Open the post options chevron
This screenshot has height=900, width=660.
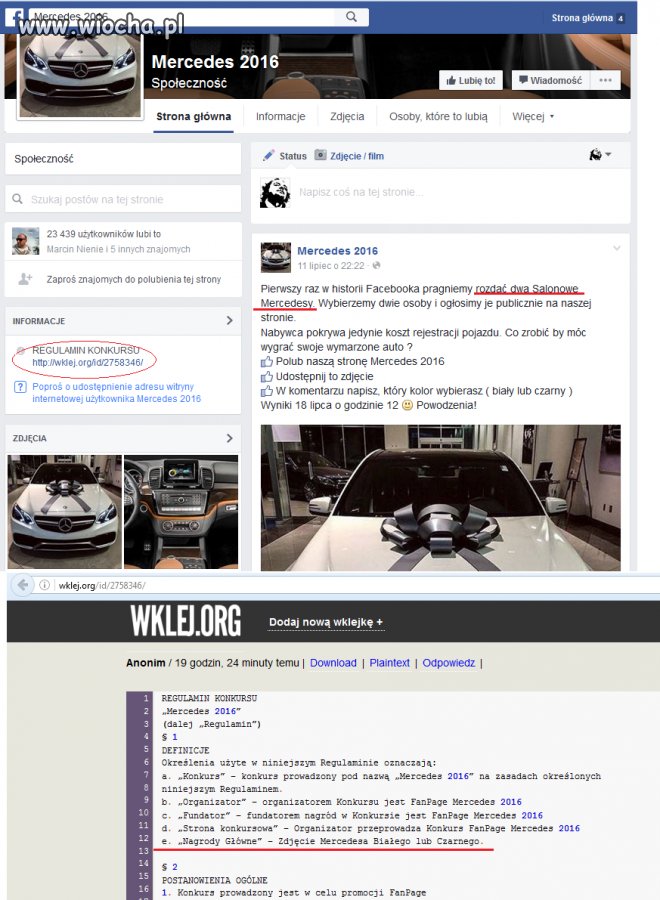(x=616, y=248)
